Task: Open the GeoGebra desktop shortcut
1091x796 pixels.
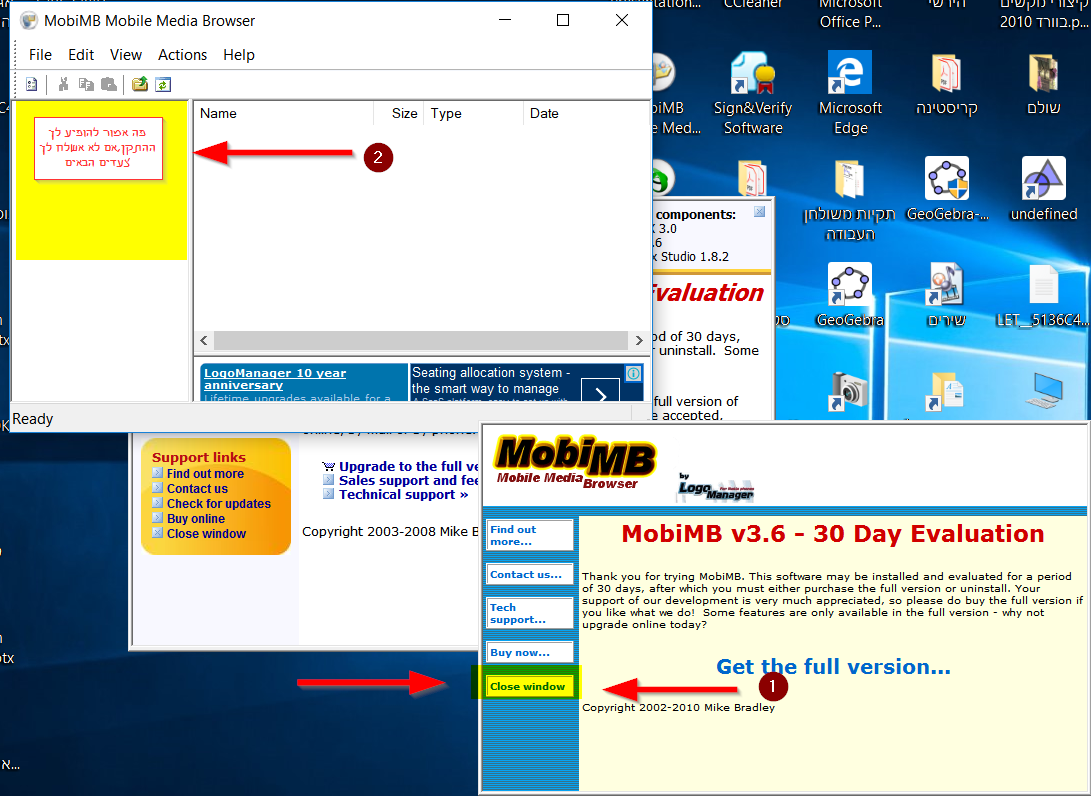Action: click(x=850, y=295)
